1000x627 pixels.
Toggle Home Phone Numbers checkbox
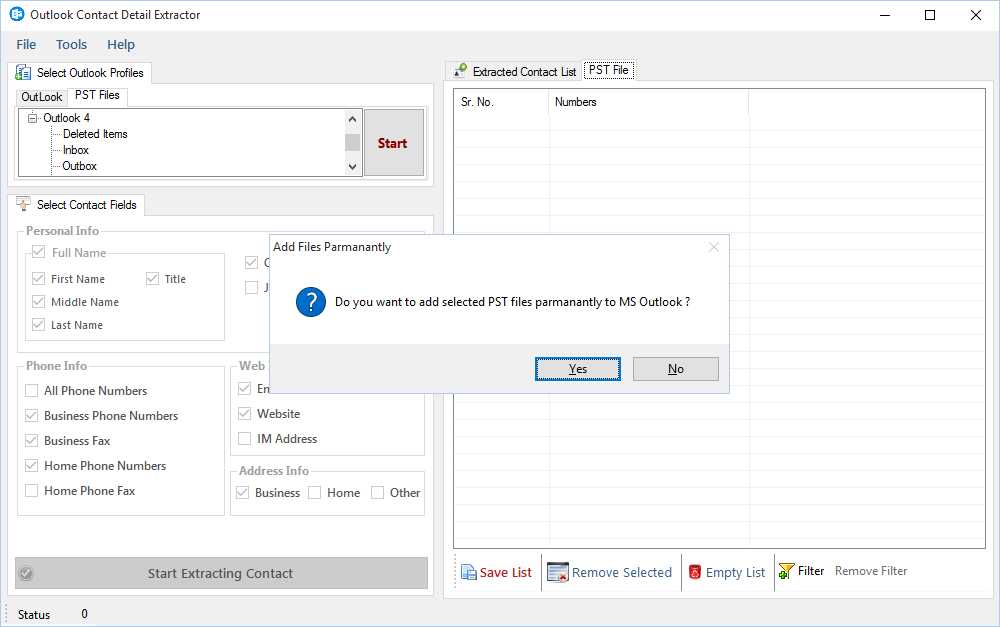pos(31,466)
